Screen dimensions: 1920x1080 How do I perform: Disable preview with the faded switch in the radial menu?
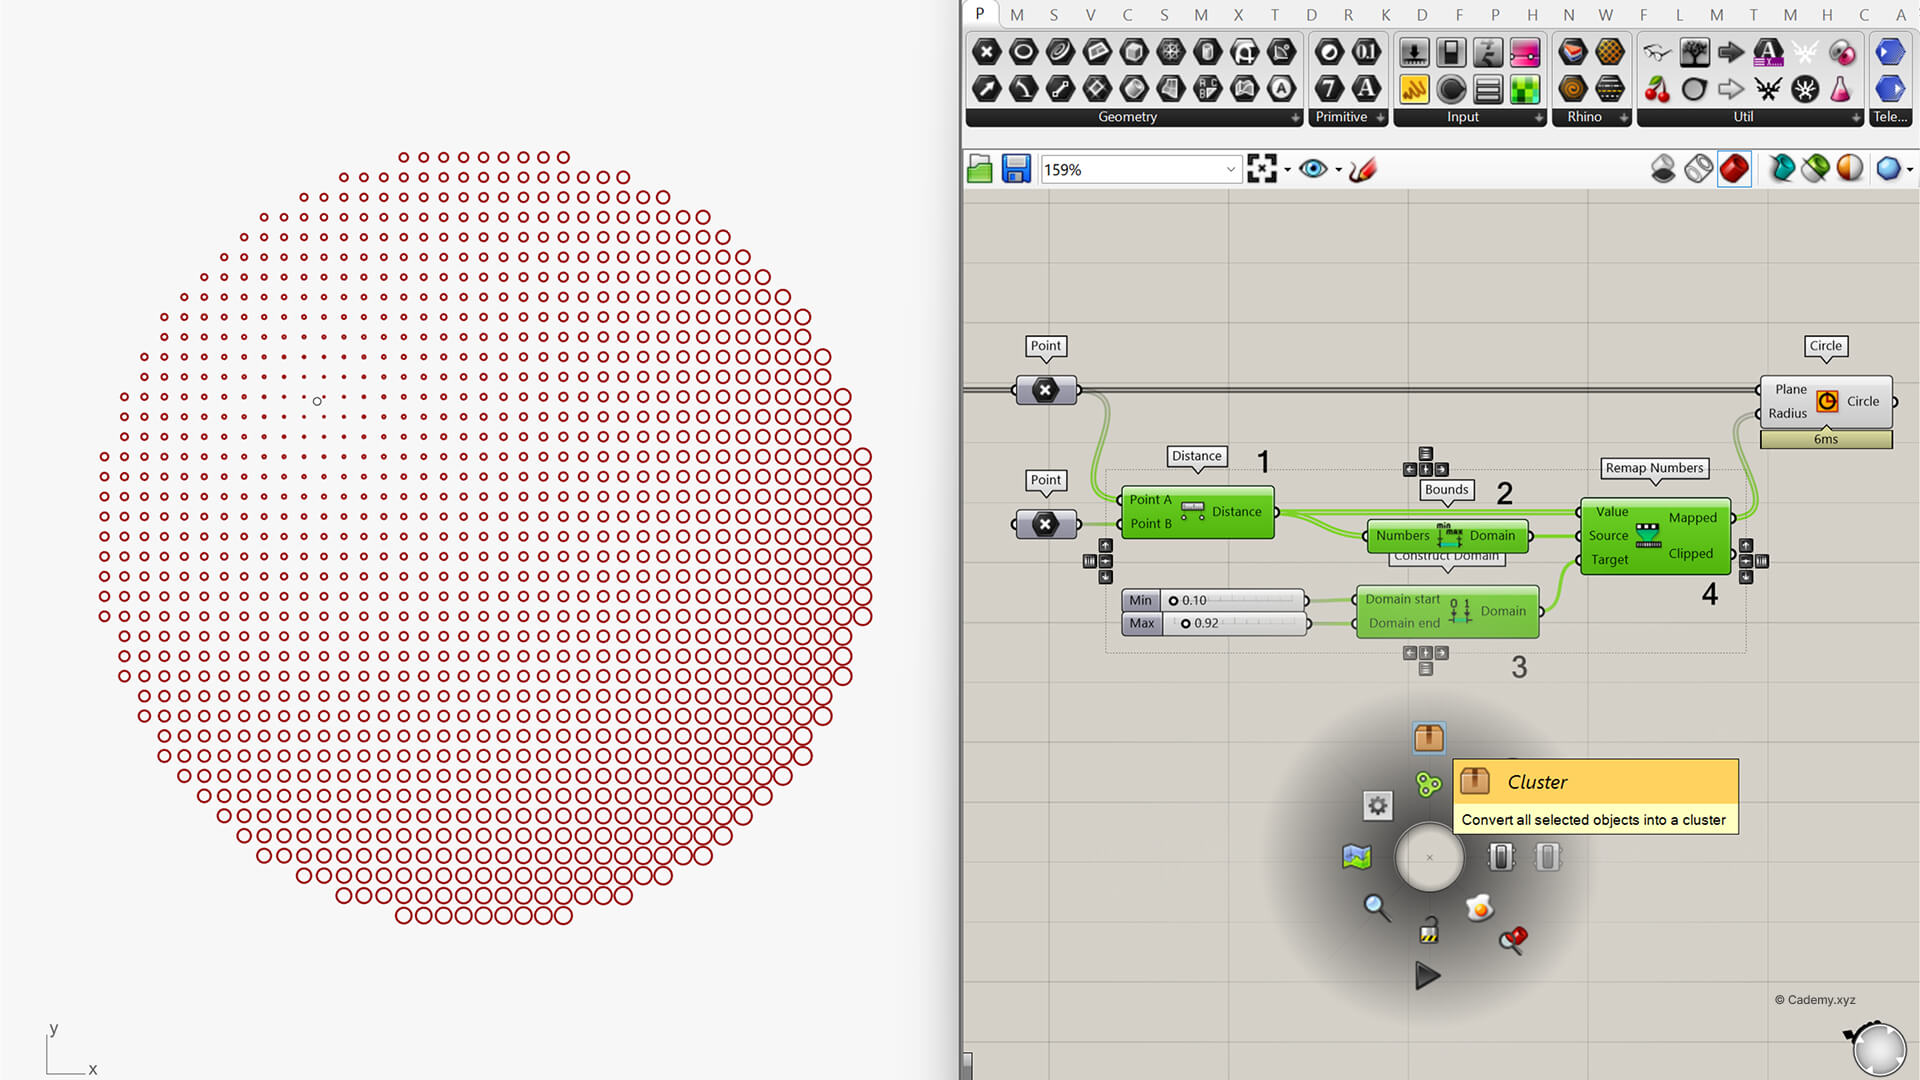1548,857
